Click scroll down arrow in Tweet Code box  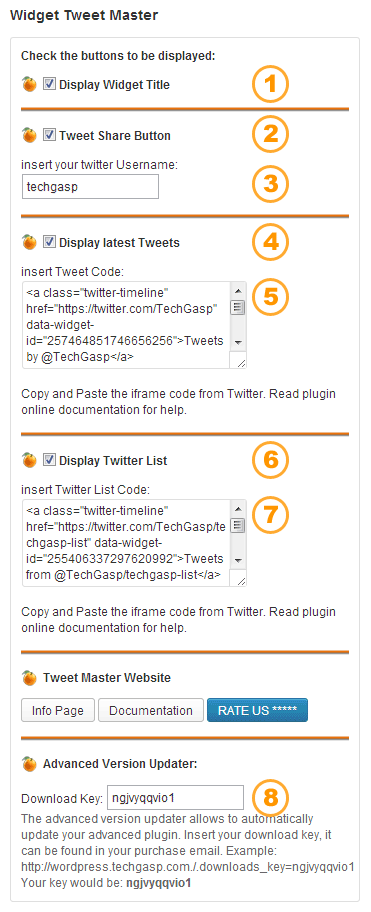(x=237, y=343)
